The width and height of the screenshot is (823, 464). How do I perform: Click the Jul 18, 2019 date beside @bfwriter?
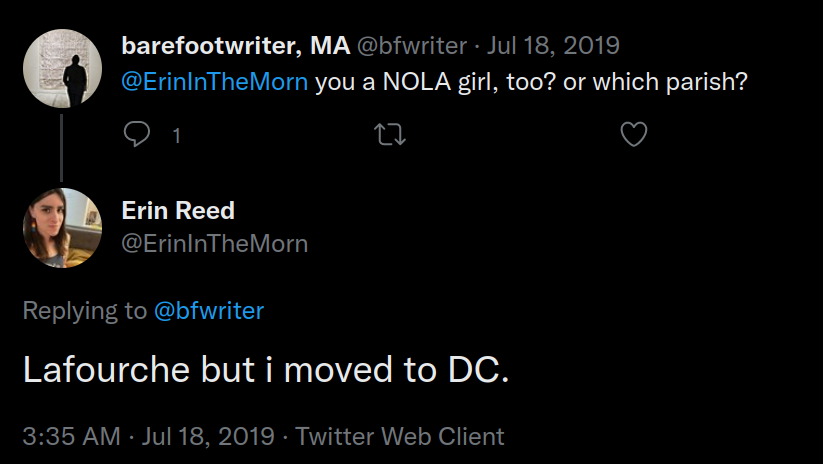click(x=553, y=46)
